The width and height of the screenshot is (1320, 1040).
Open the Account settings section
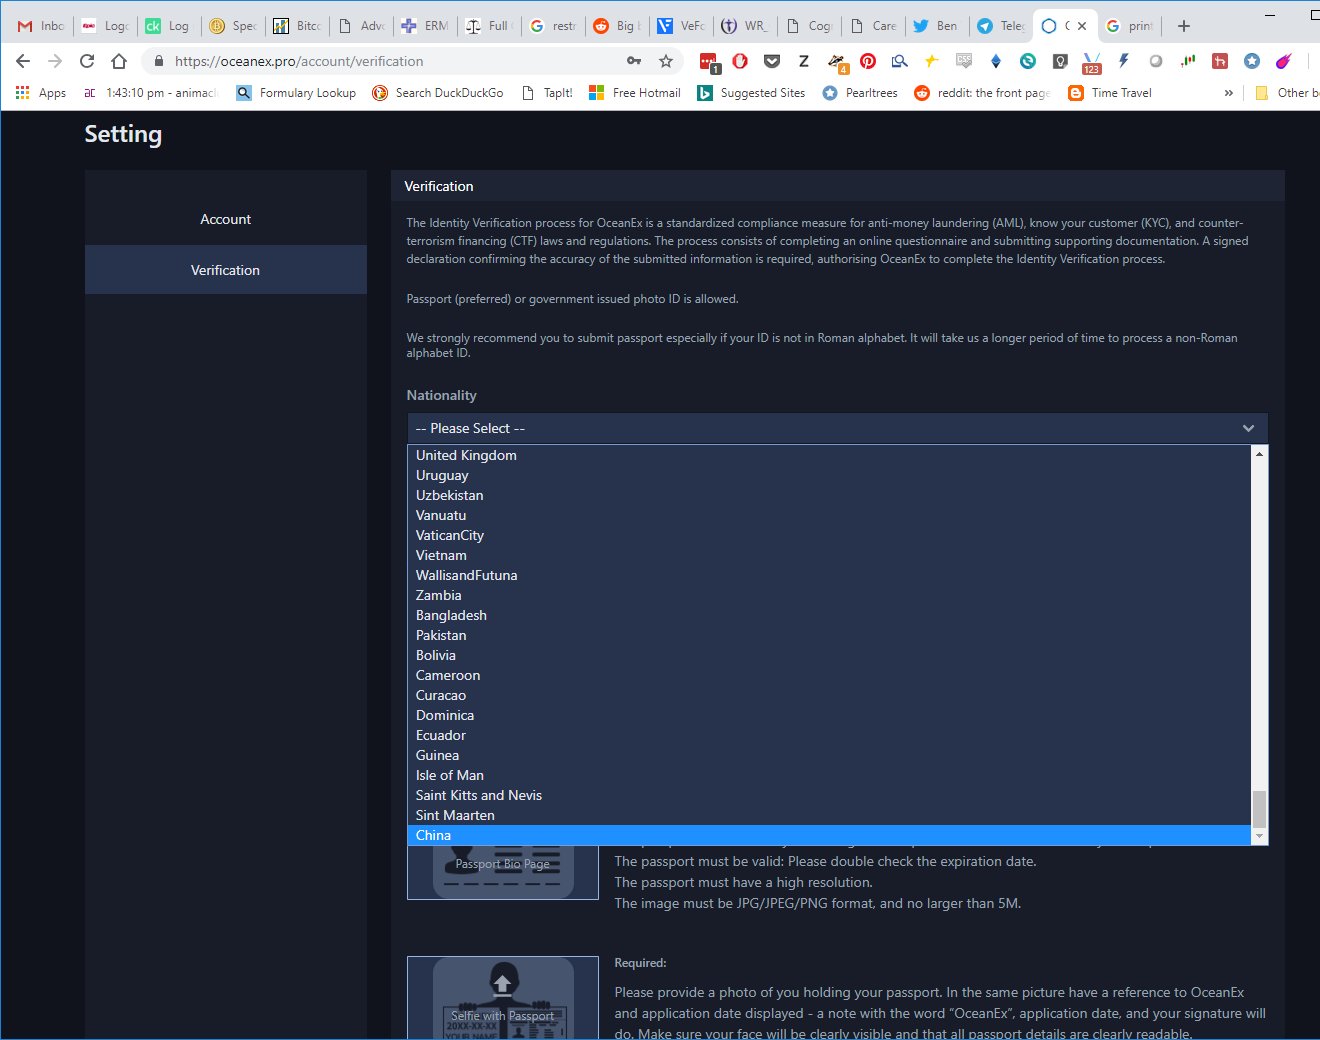click(x=226, y=219)
